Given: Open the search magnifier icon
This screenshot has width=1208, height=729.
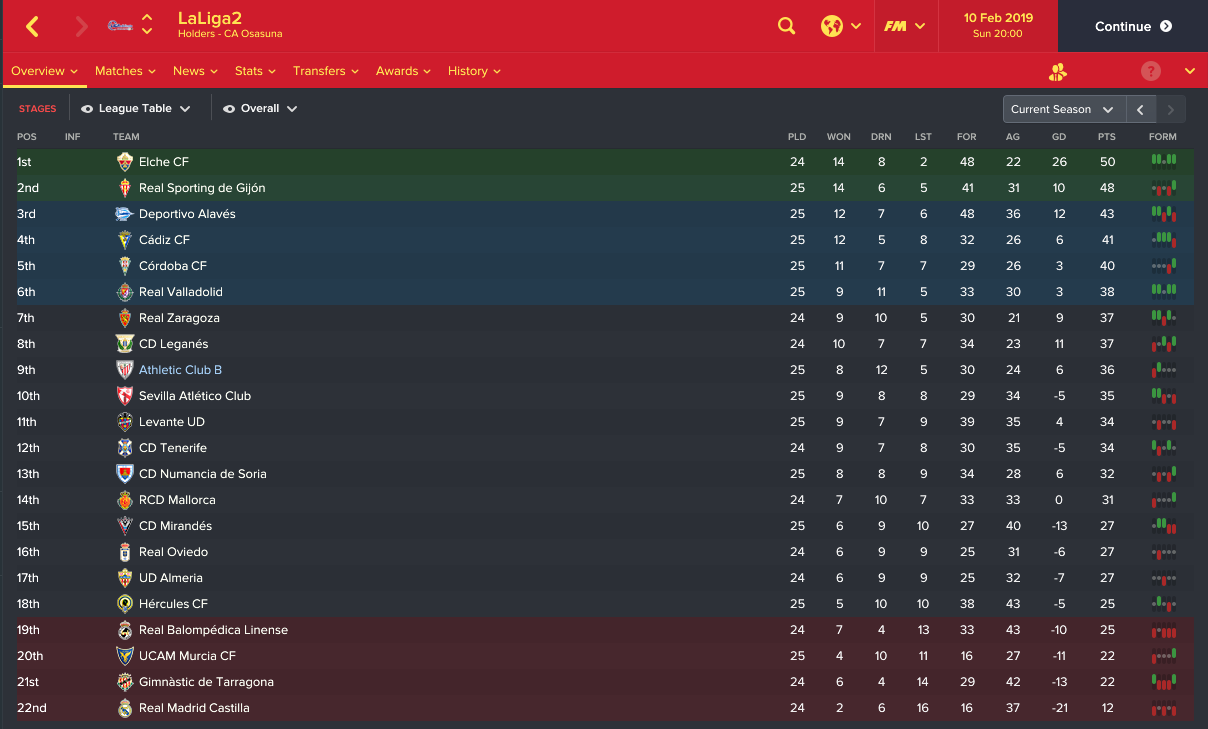Looking at the screenshot, I should tap(787, 27).
